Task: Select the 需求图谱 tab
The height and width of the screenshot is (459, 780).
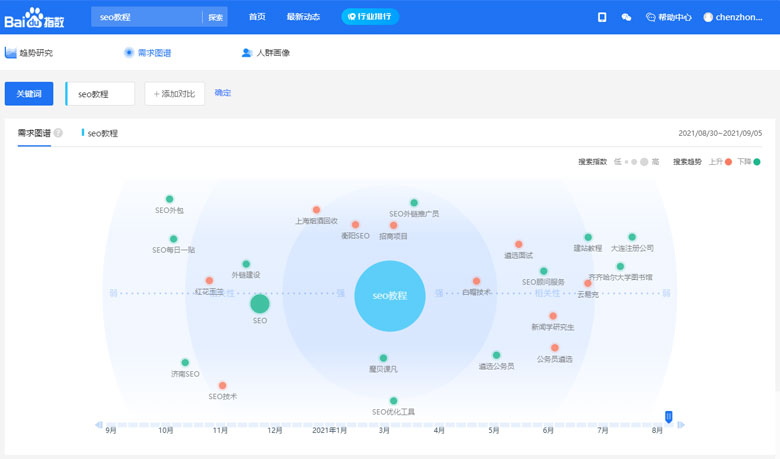Action: pyautogui.click(x=147, y=53)
